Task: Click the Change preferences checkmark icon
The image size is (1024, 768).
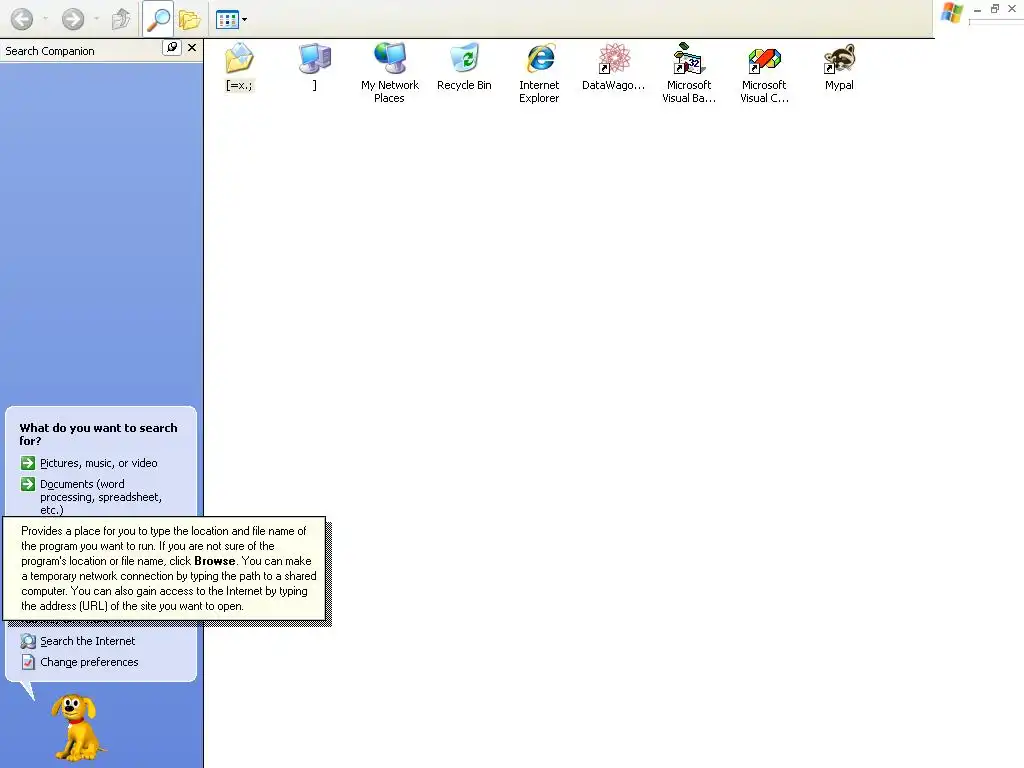Action: pyautogui.click(x=28, y=662)
